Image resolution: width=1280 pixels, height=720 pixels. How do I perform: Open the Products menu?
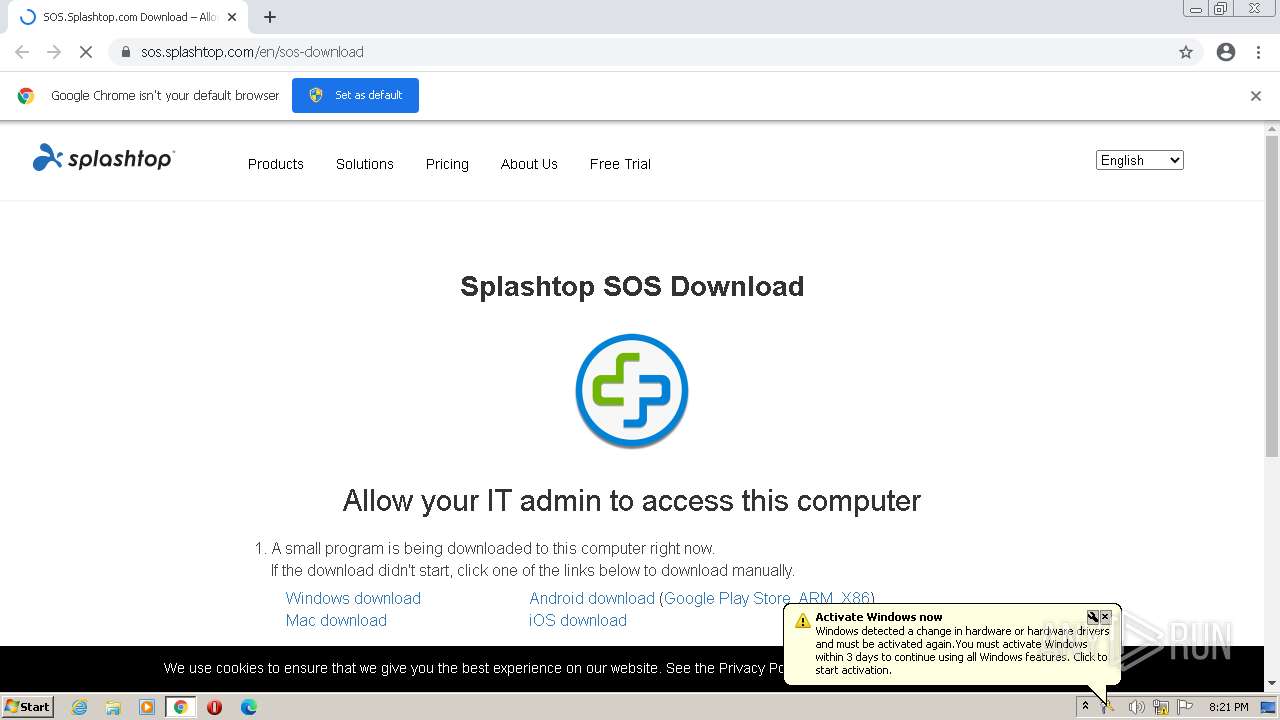(x=276, y=164)
